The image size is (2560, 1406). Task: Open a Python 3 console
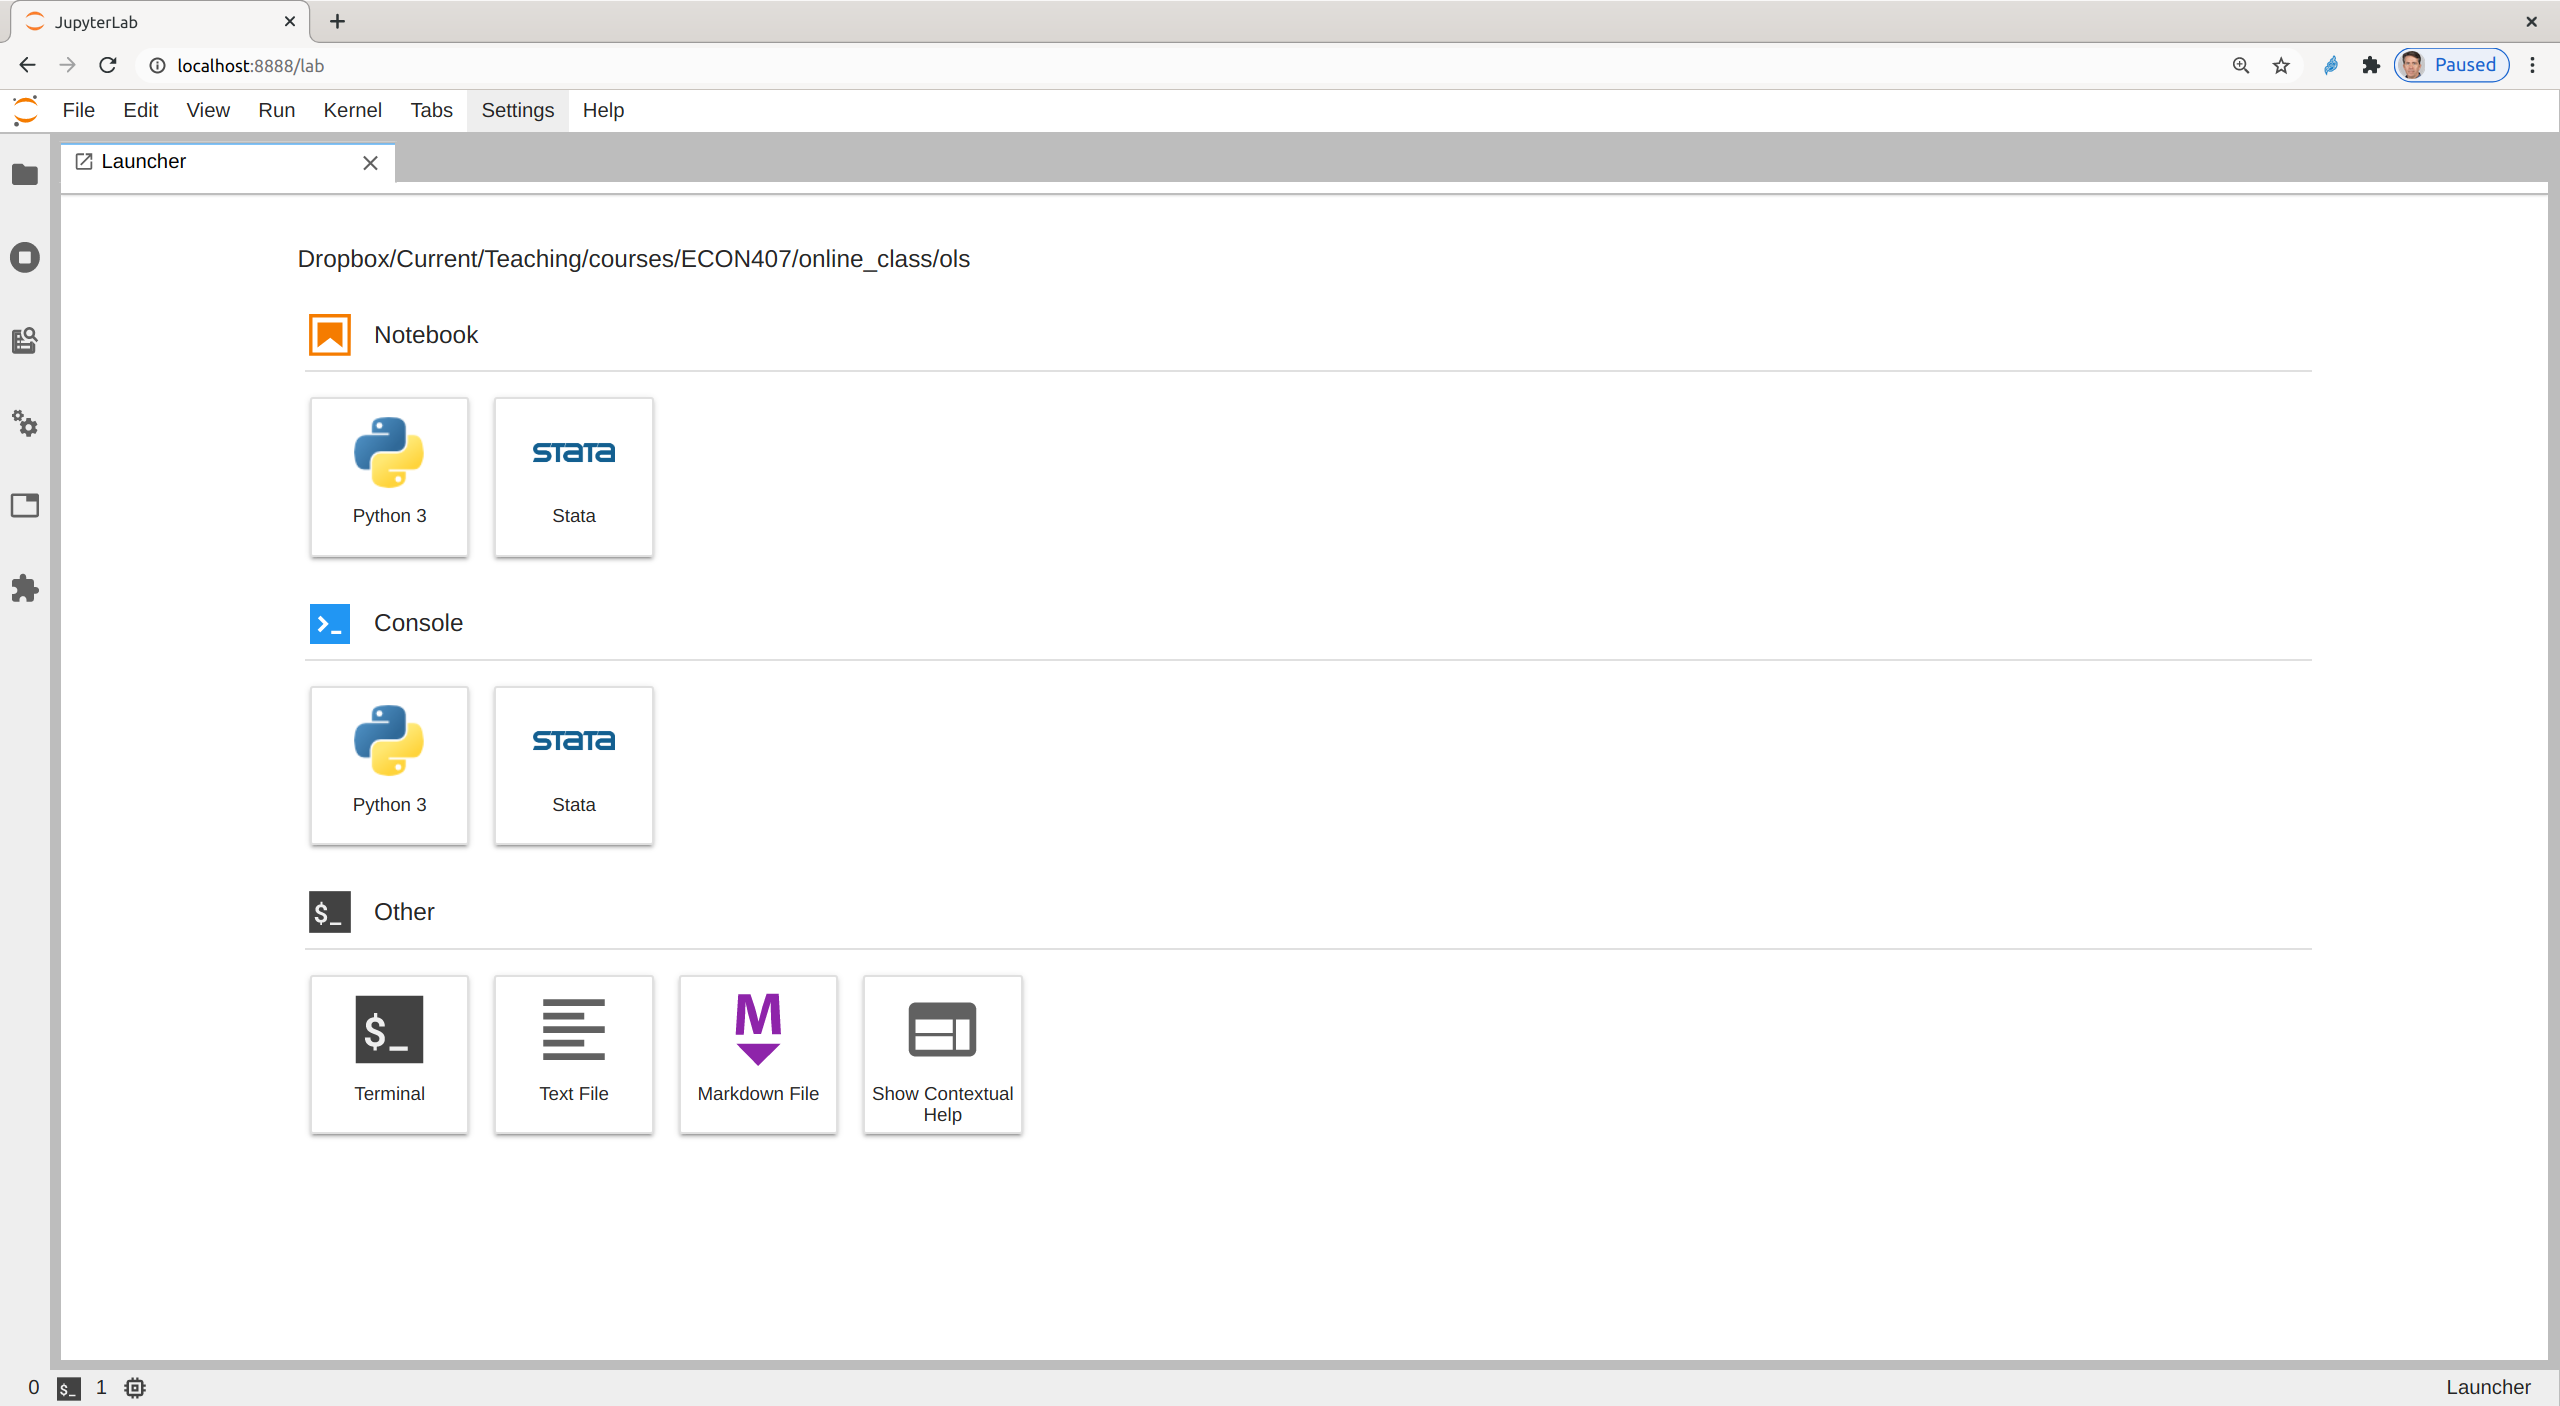coord(389,766)
